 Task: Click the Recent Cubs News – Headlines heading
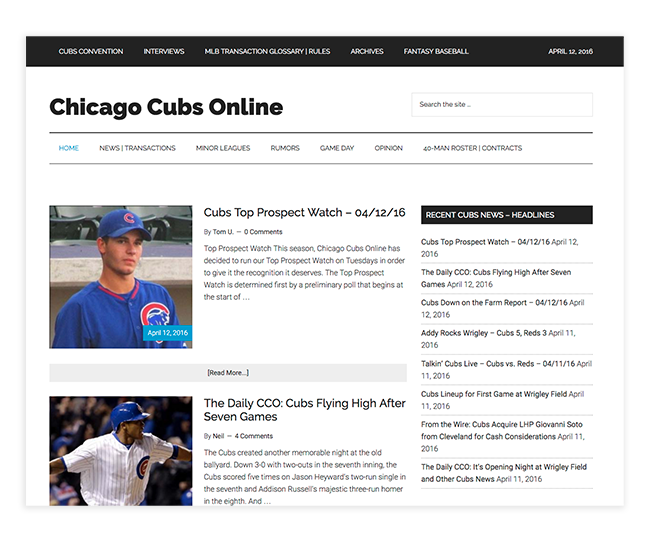[x=507, y=215]
